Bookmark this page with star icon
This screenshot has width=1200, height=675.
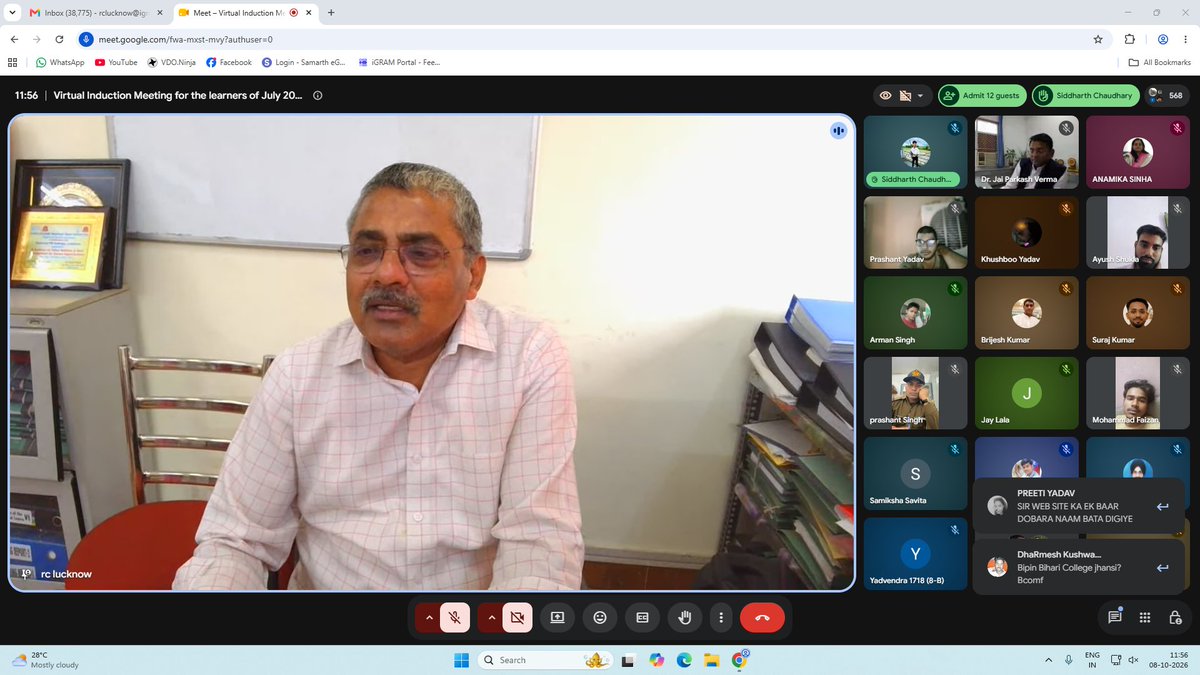[1098, 39]
